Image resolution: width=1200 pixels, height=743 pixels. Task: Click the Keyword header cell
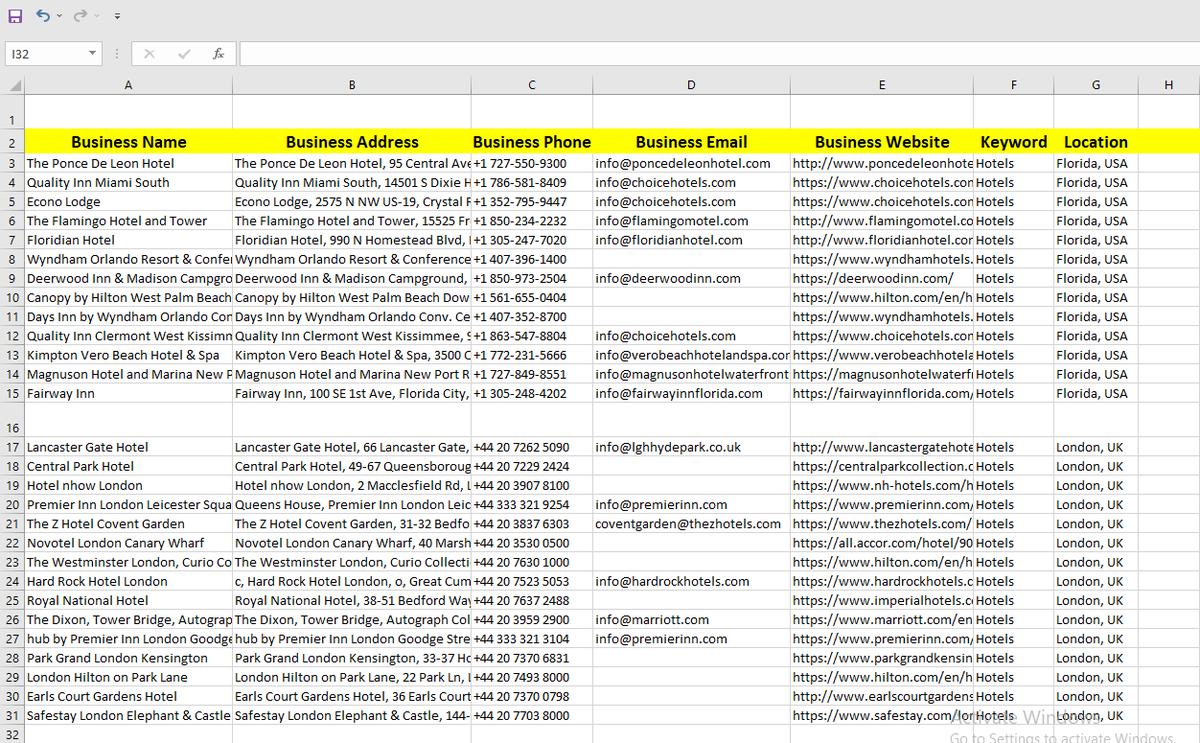point(1013,142)
